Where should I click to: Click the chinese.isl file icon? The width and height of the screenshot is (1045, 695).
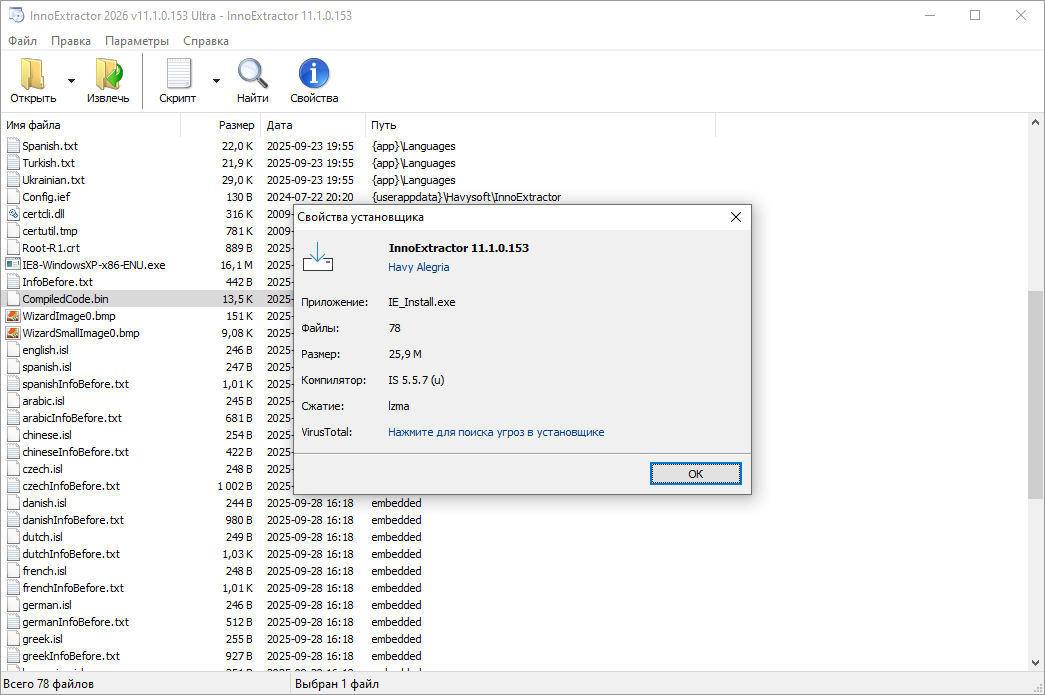click(13, 435)
